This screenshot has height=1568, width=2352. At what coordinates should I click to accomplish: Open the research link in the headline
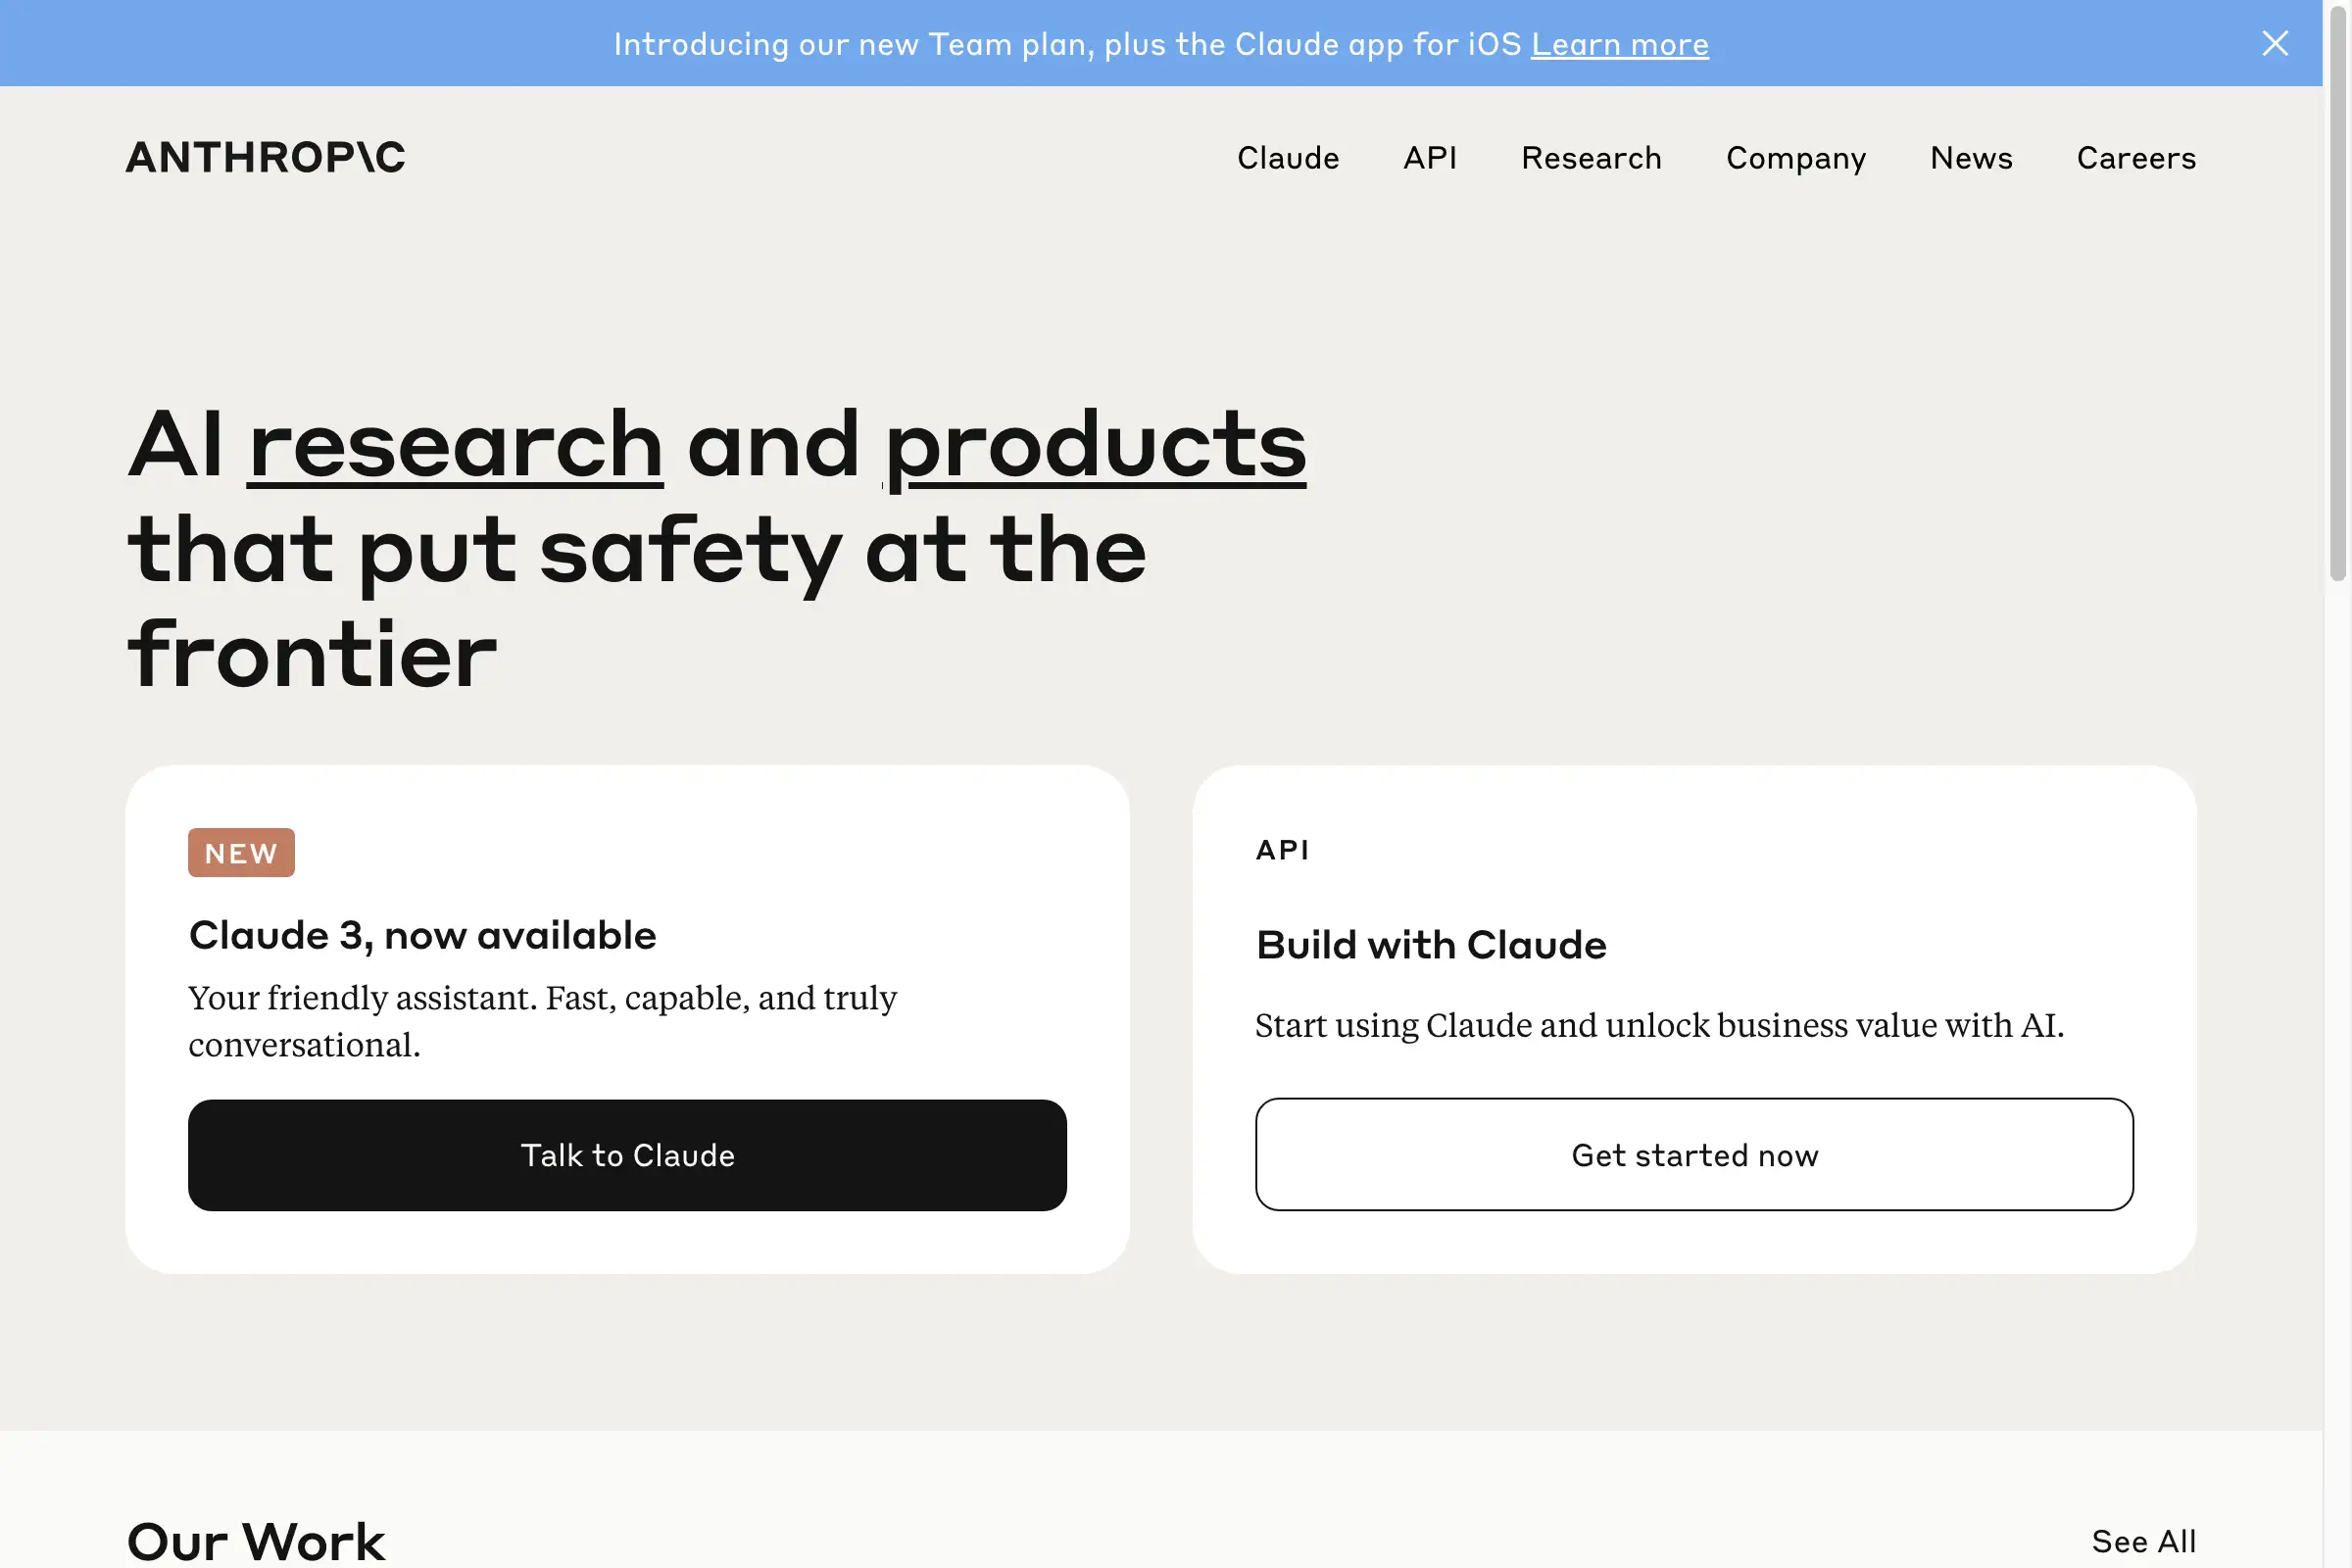pos(455,445)
